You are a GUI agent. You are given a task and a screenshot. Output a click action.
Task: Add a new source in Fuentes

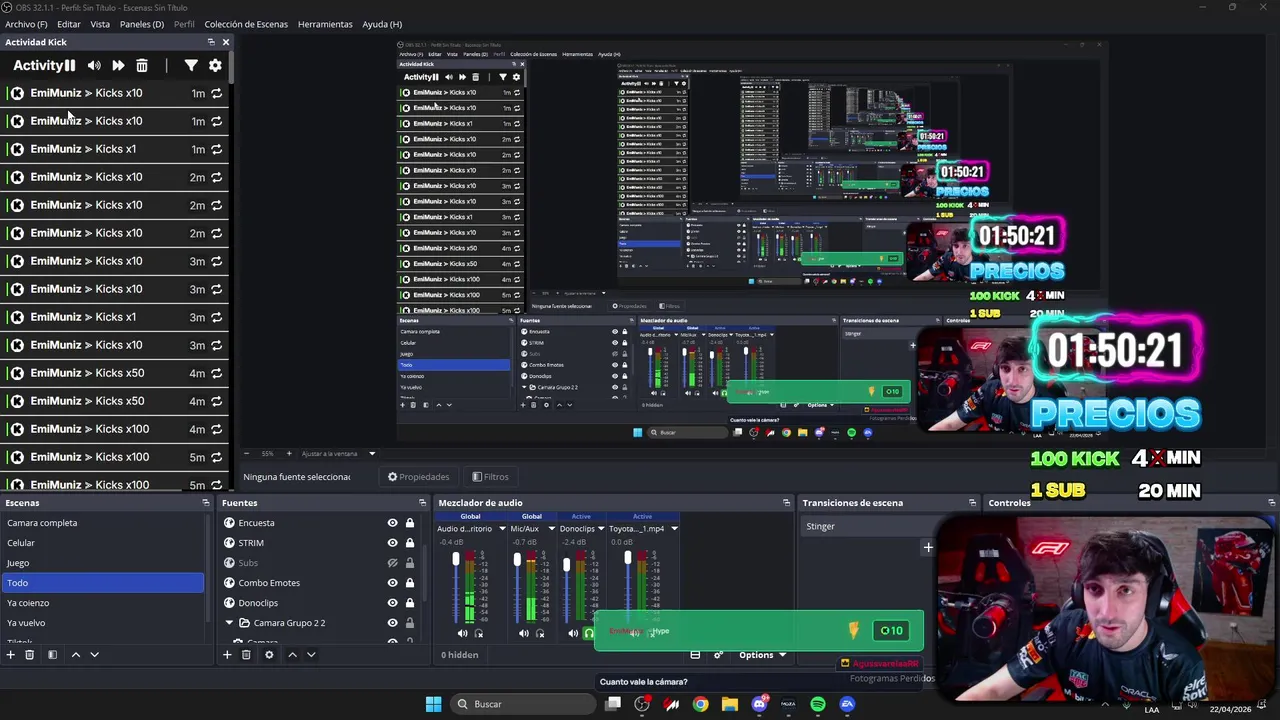click(227, 655)
